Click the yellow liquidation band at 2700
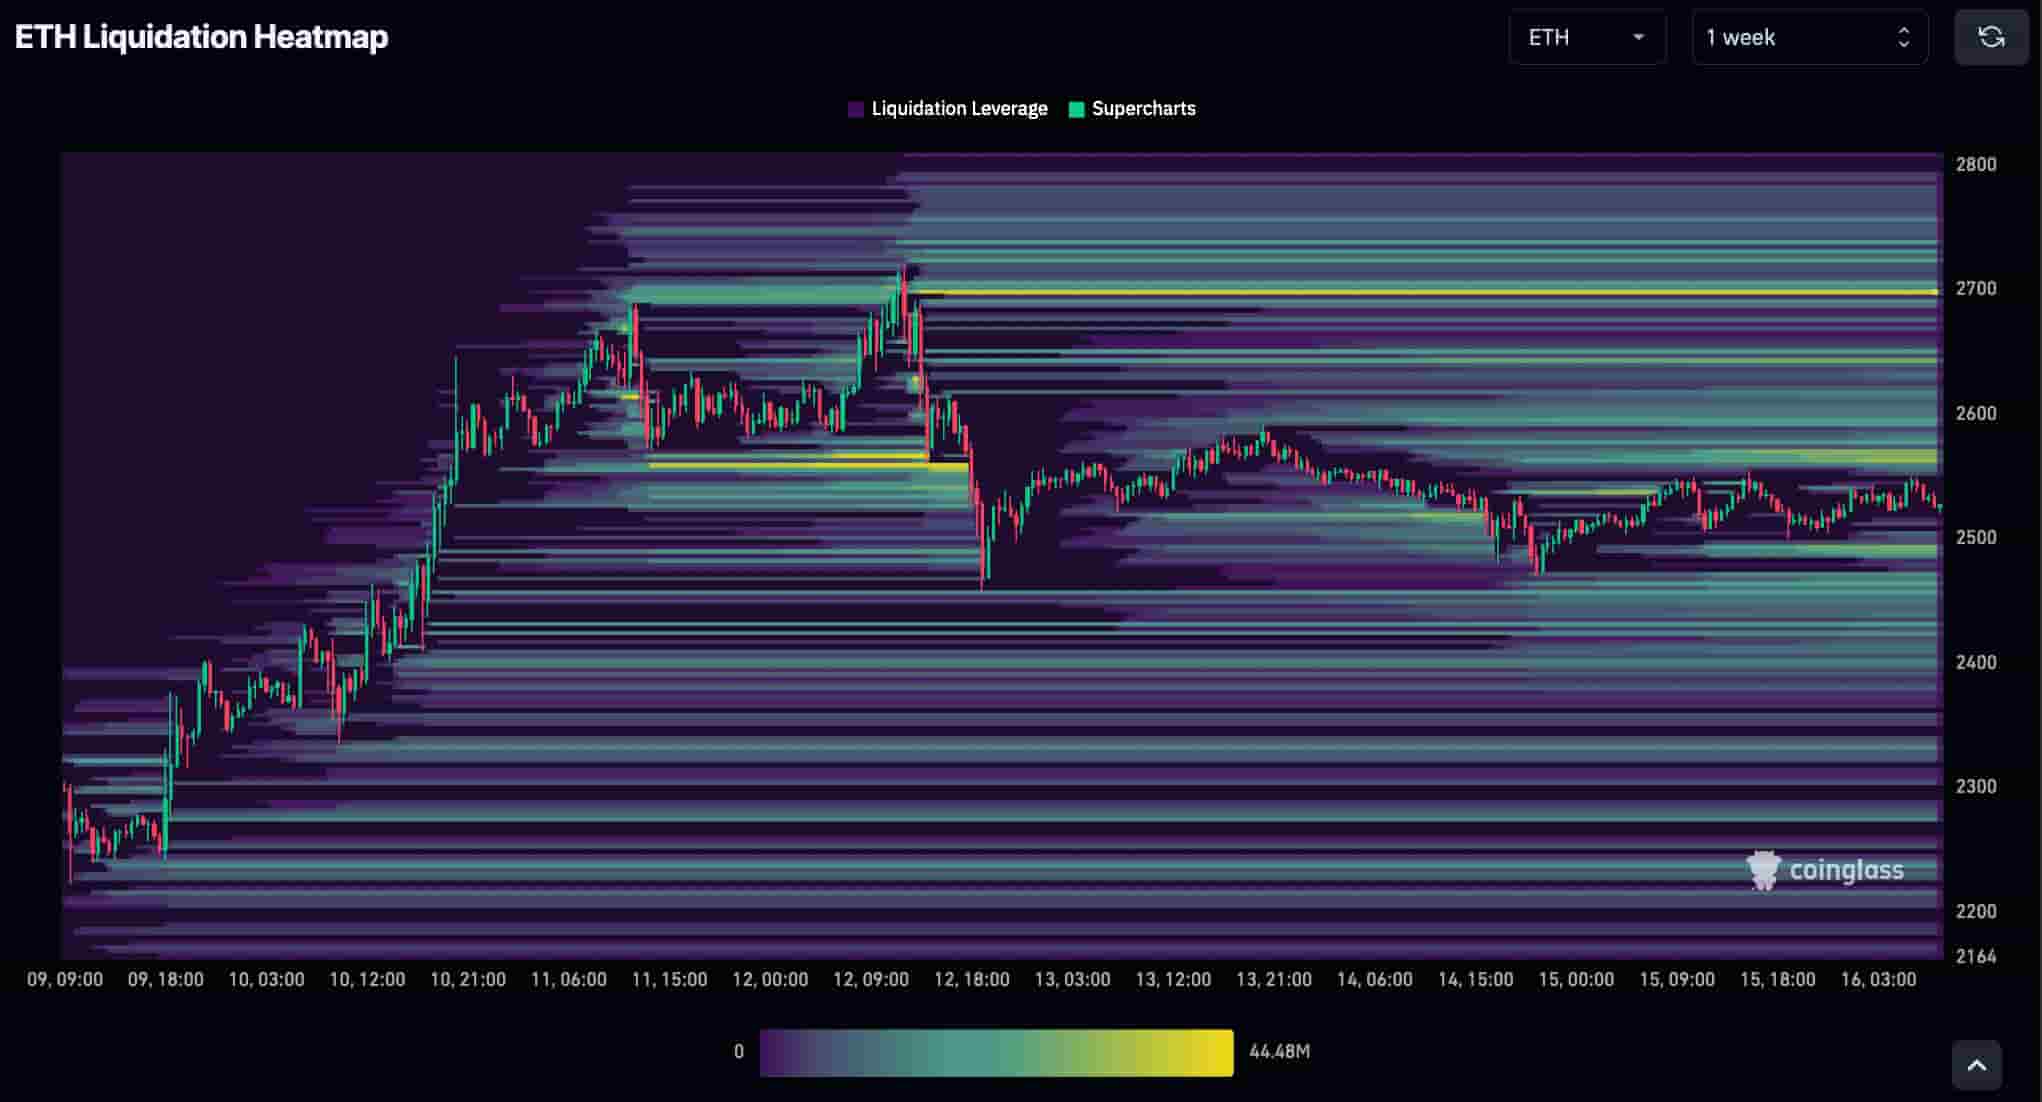This screenshot has width=2042, height=1102. [1400, 292]
